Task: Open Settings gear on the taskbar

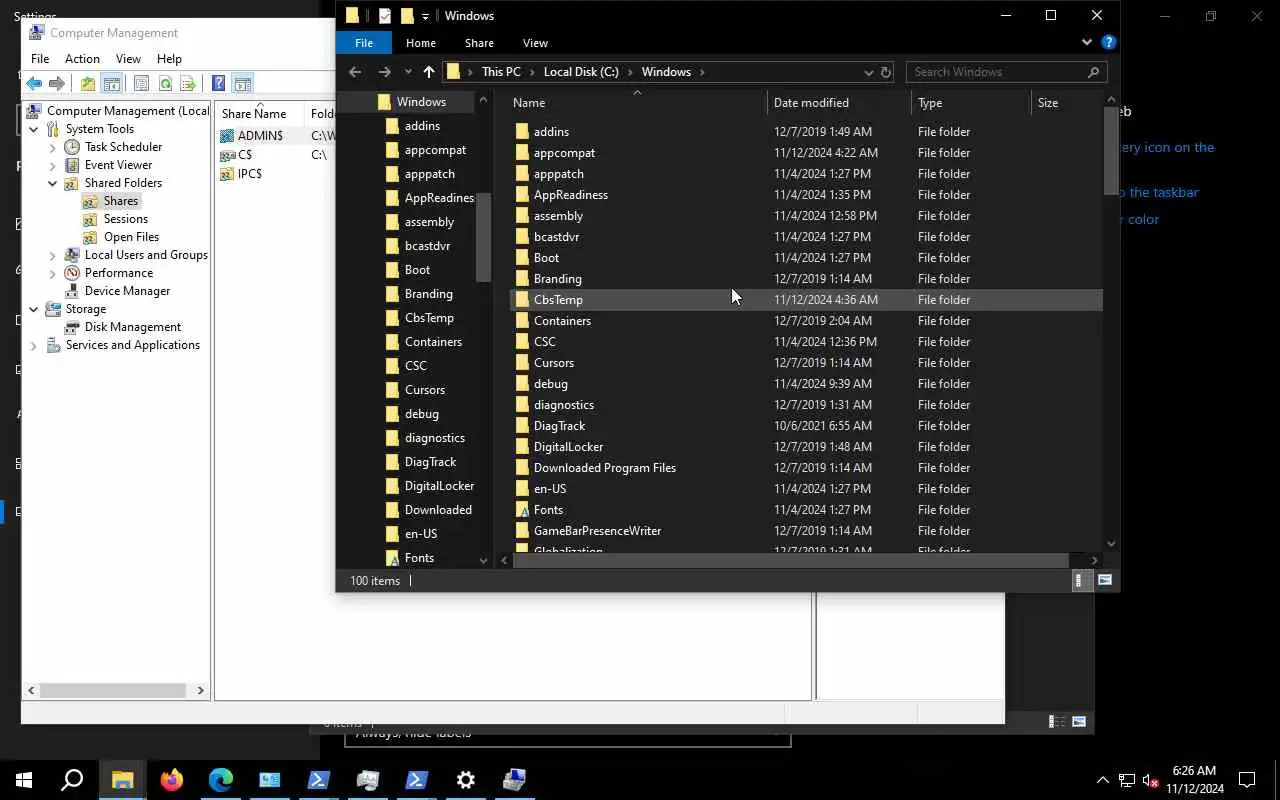Action: [466, 780]
